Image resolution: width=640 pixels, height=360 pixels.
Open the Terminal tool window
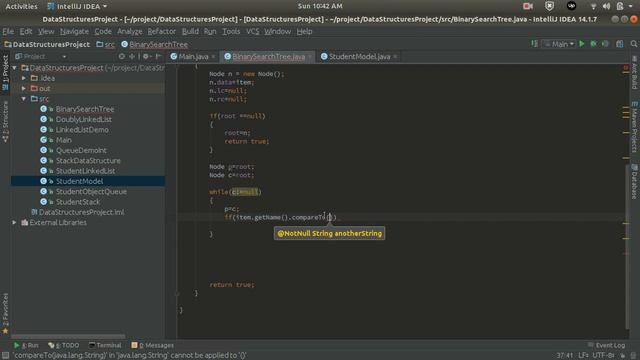pos(105,345)
